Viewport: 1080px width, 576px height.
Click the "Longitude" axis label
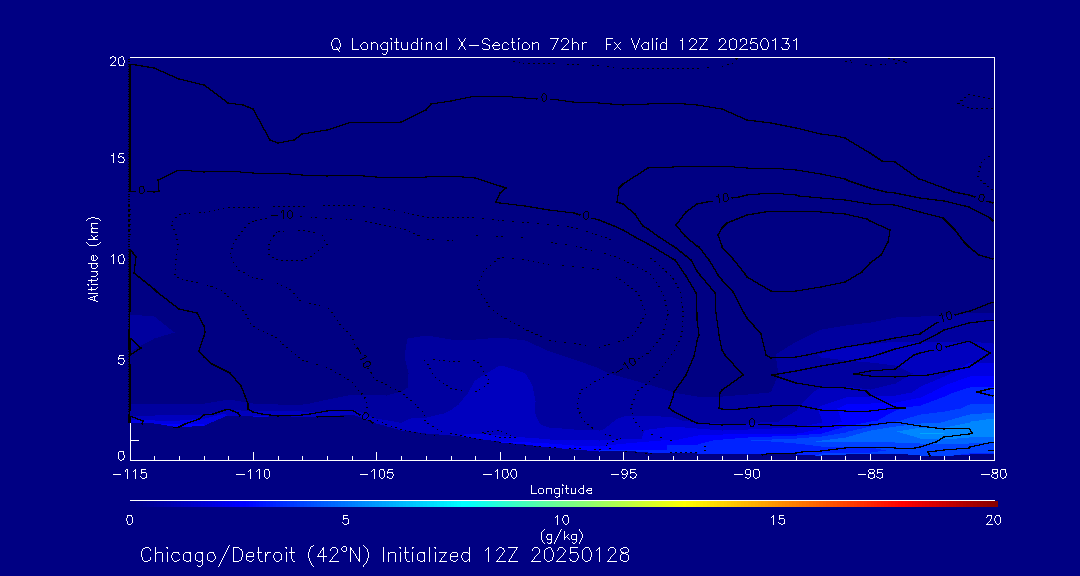click(x=561, y=491)
